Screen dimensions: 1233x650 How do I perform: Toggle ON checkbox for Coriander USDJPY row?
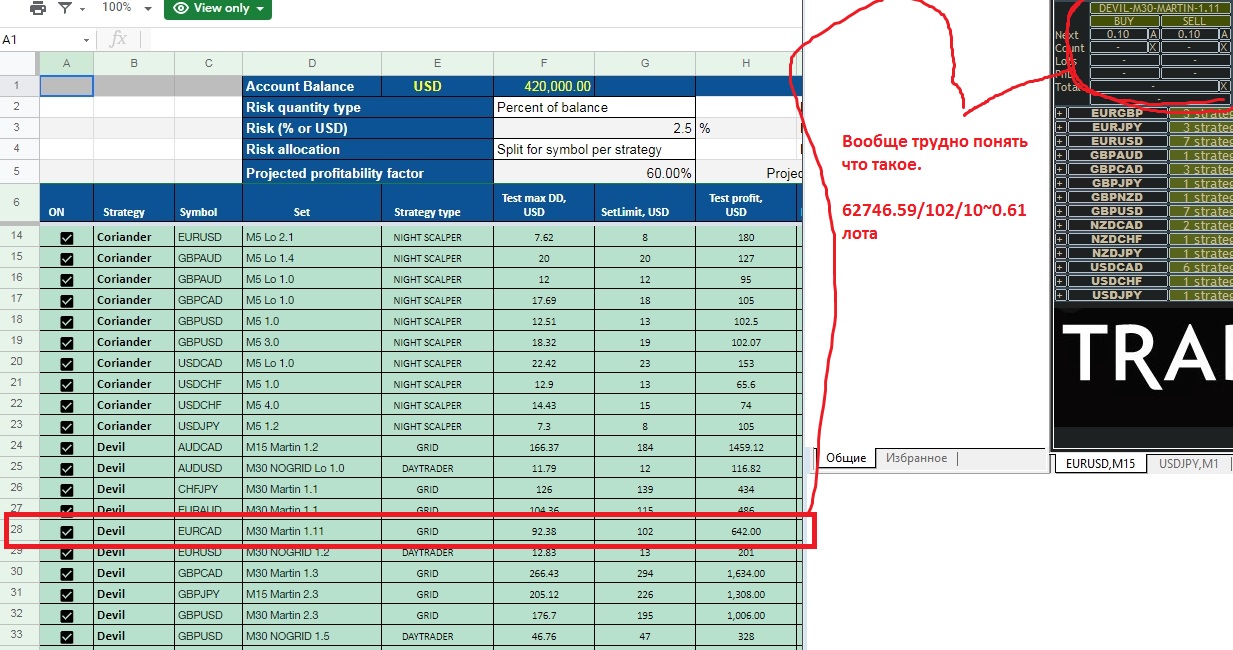click(x=67, y=426)
